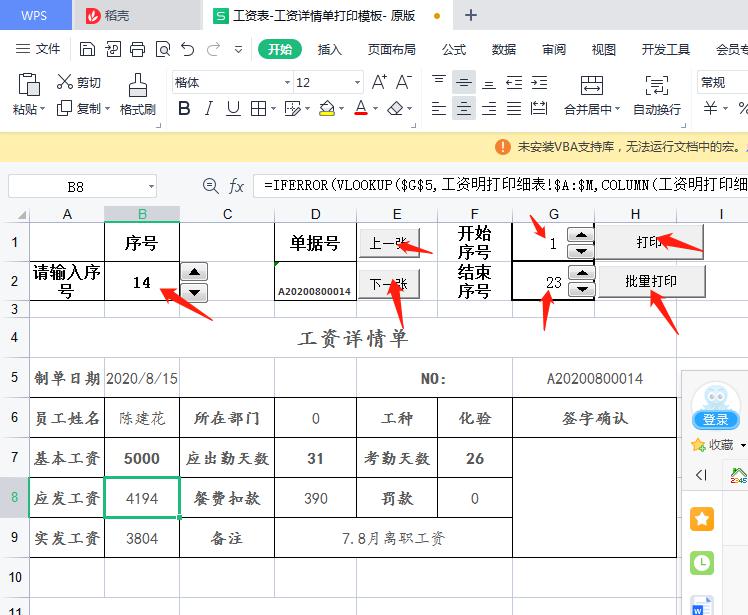This screenshot has height=615, width=748.
Task: Increase 序号 with spinner up arrow
Action: (x=194, y=272)
